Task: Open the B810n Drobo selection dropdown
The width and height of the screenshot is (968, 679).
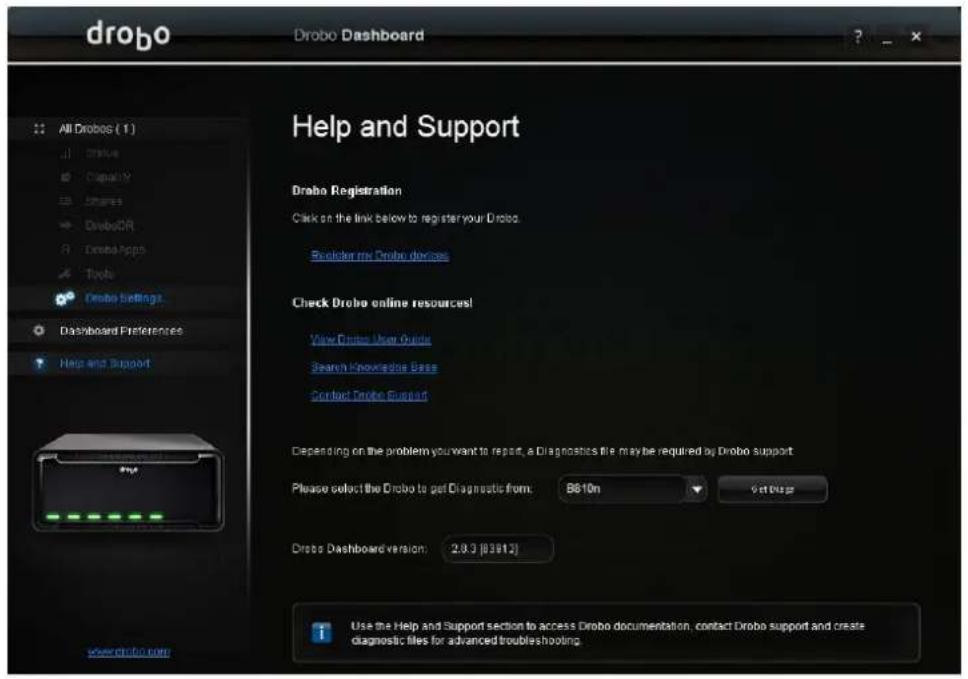Action: point(633,489)
